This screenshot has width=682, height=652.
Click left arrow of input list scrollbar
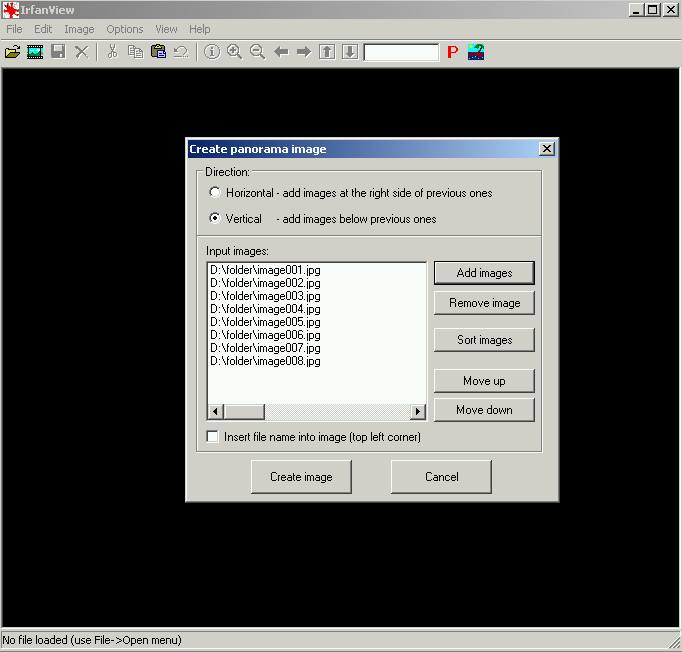(x=215, y=412)
